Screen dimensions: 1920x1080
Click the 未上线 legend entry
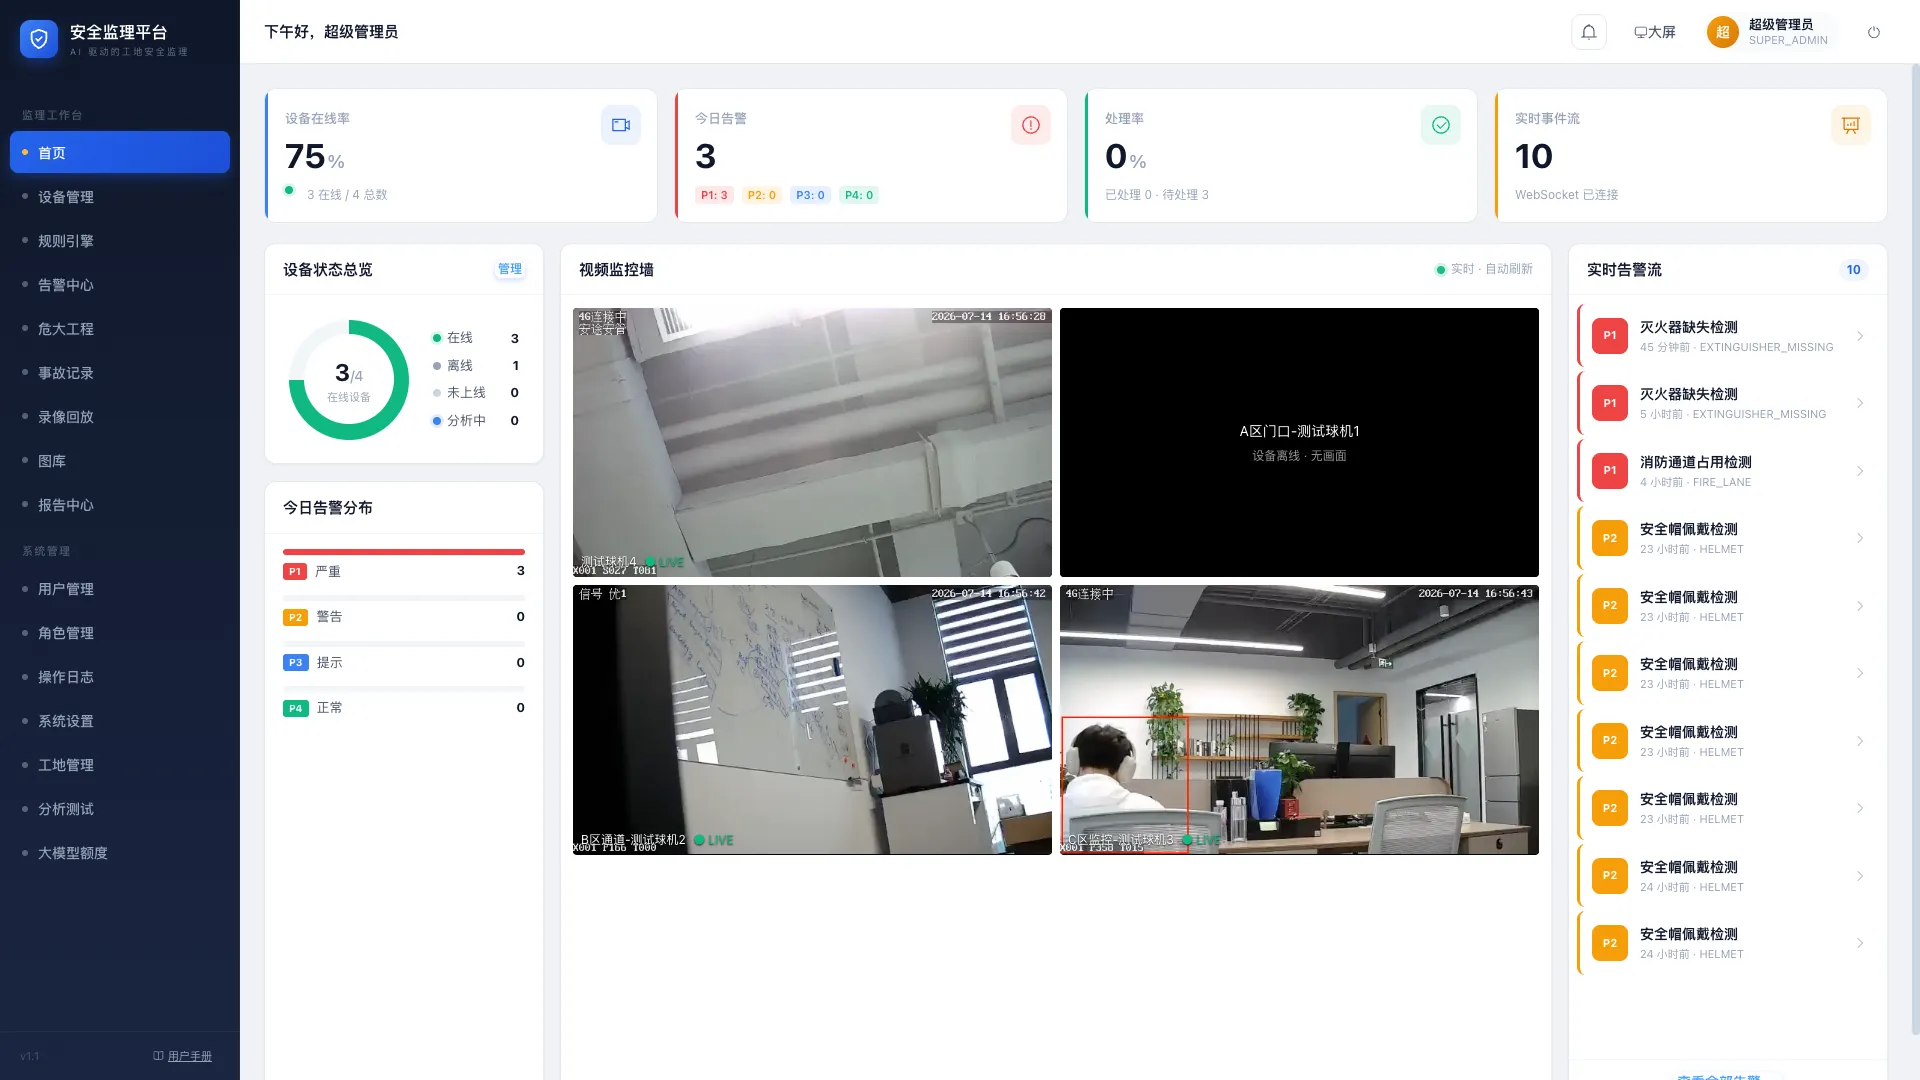coord(475,393)
